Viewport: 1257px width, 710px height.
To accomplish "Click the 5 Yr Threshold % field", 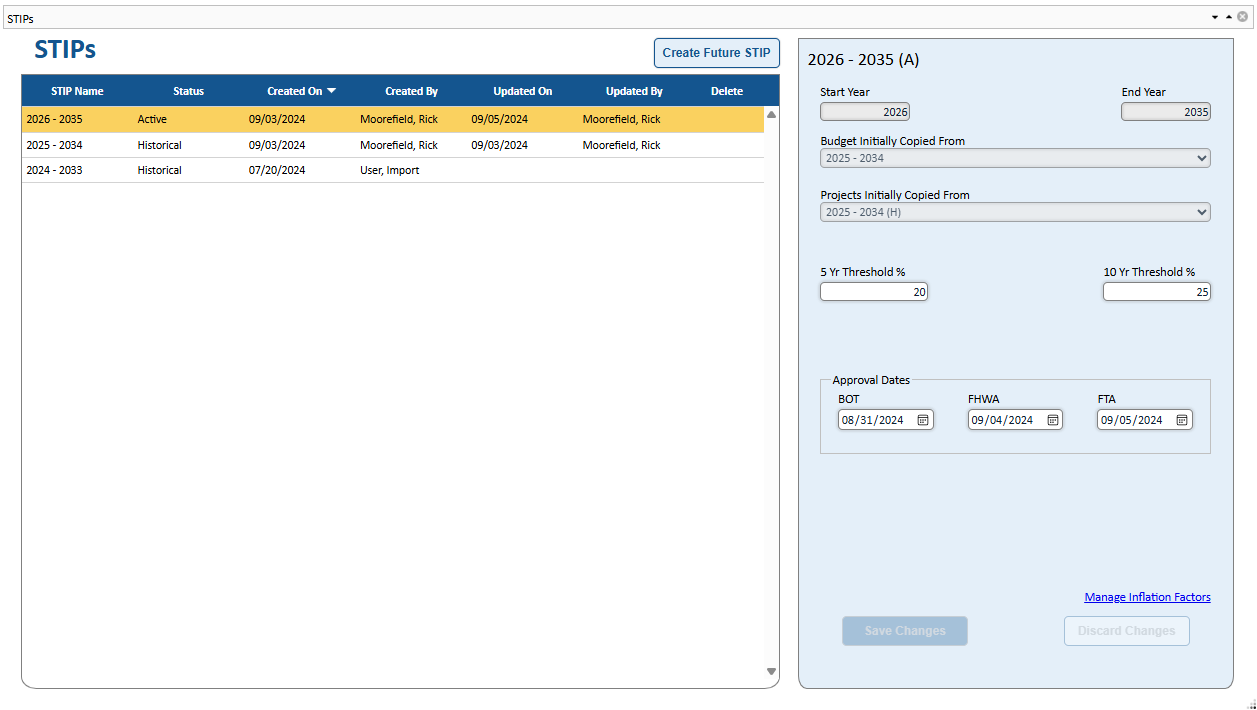I will [874, 292].
